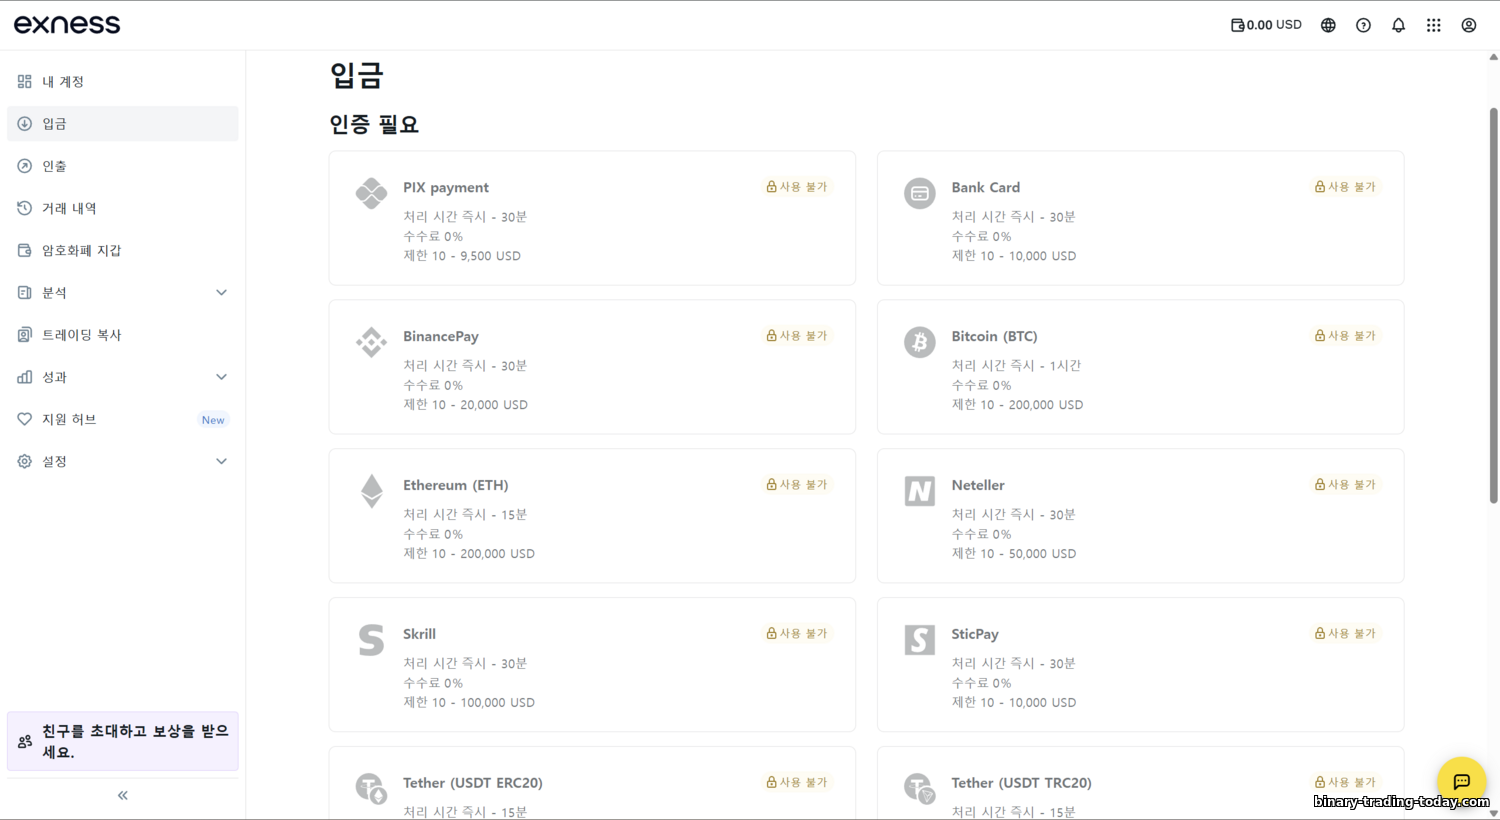Screen dimensions: 1500x820
Task: Expand the 분석 menu chevron
Action: 222,293
